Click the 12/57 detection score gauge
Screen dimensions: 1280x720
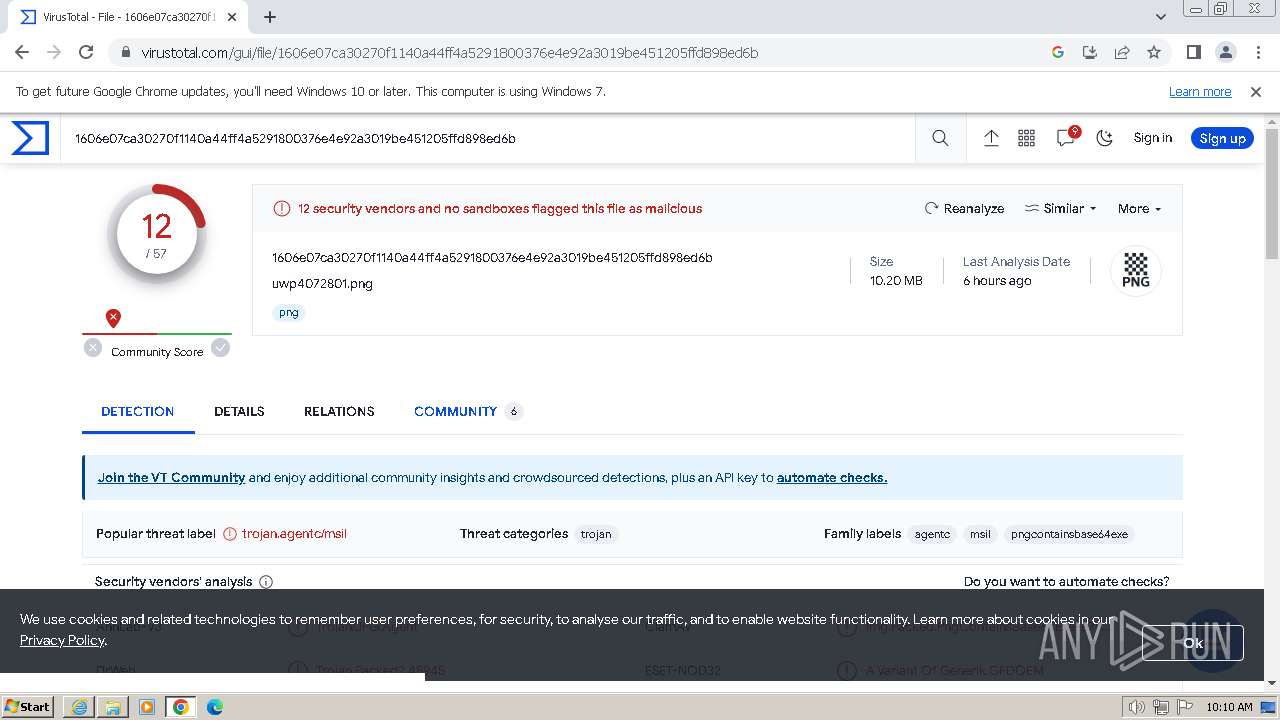(x=157, y=234)
